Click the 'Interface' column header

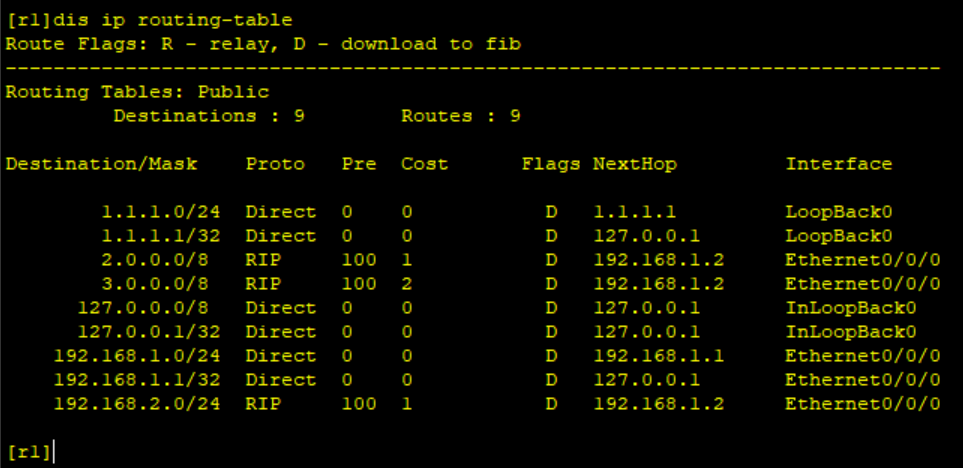click(838, 164)
